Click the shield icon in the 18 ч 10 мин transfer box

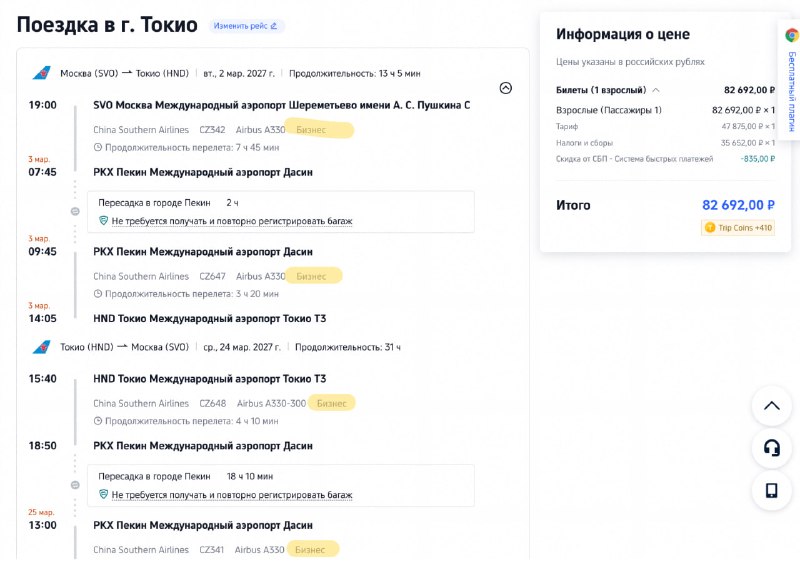click(103, 494)
